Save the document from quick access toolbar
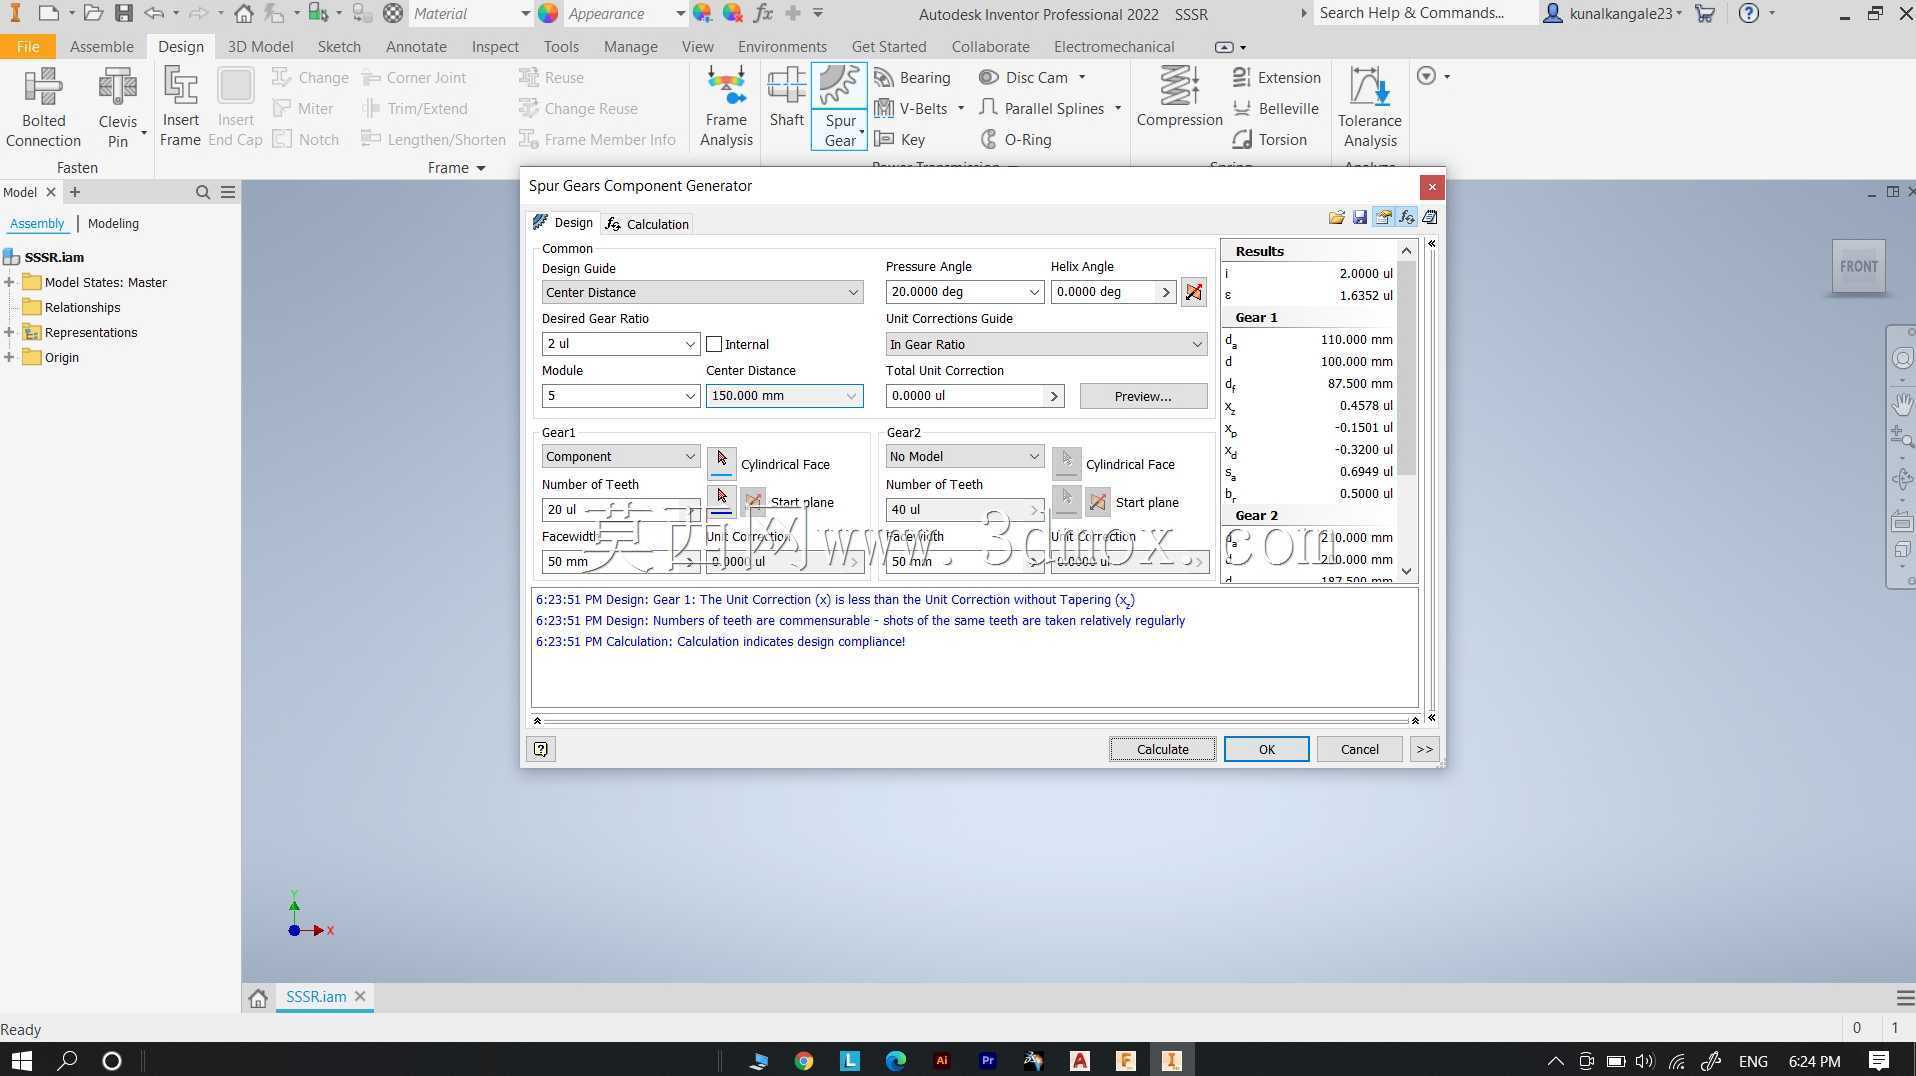The width and height of the screenshot is (1916, 1076). pos(124,14)
